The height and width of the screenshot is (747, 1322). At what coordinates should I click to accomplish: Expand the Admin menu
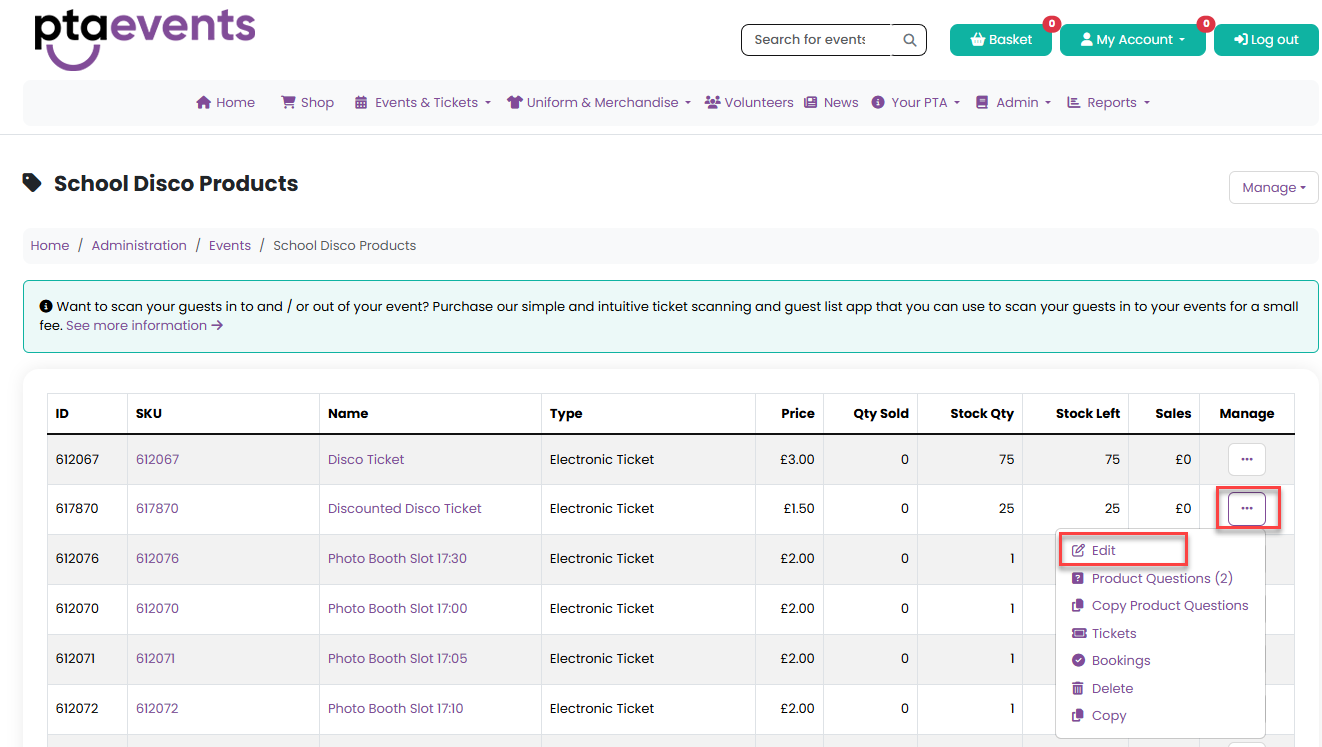[1013, 102]
